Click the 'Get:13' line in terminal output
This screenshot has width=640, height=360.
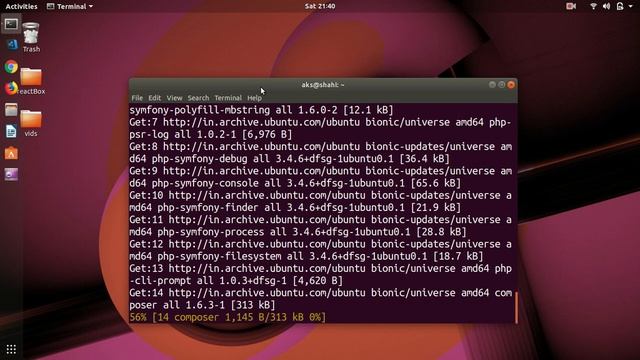tap(320, 269)
